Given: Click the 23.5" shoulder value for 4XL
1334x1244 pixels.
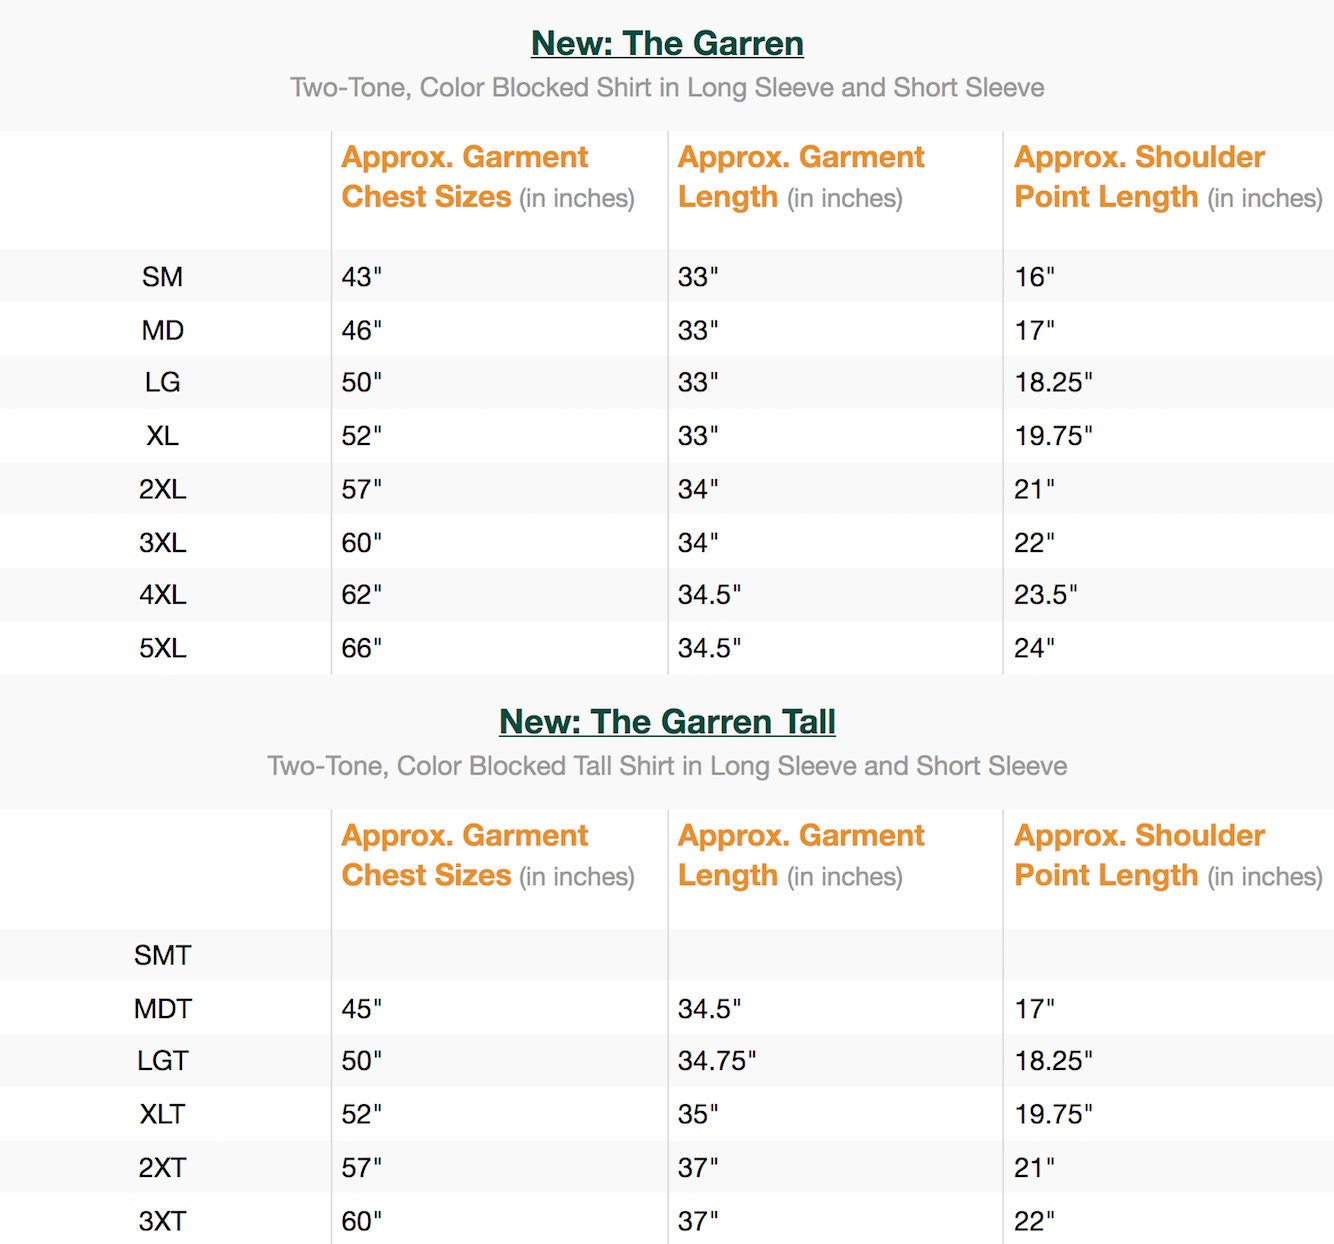Looking at the screenshot, I should [x=1045, y=596].
